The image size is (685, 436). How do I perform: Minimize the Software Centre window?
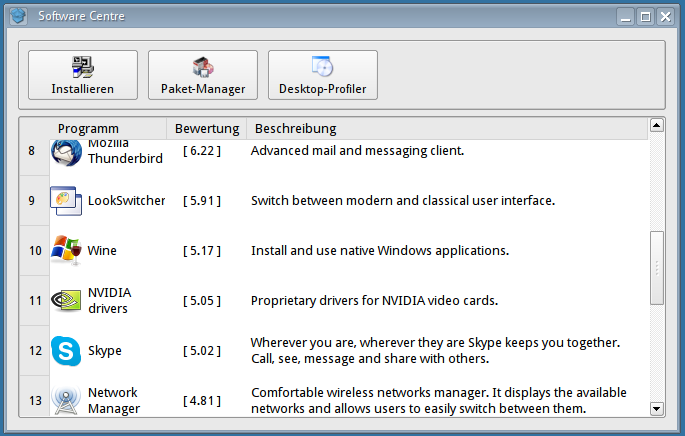pyautogui.click(x=626, y=17)
